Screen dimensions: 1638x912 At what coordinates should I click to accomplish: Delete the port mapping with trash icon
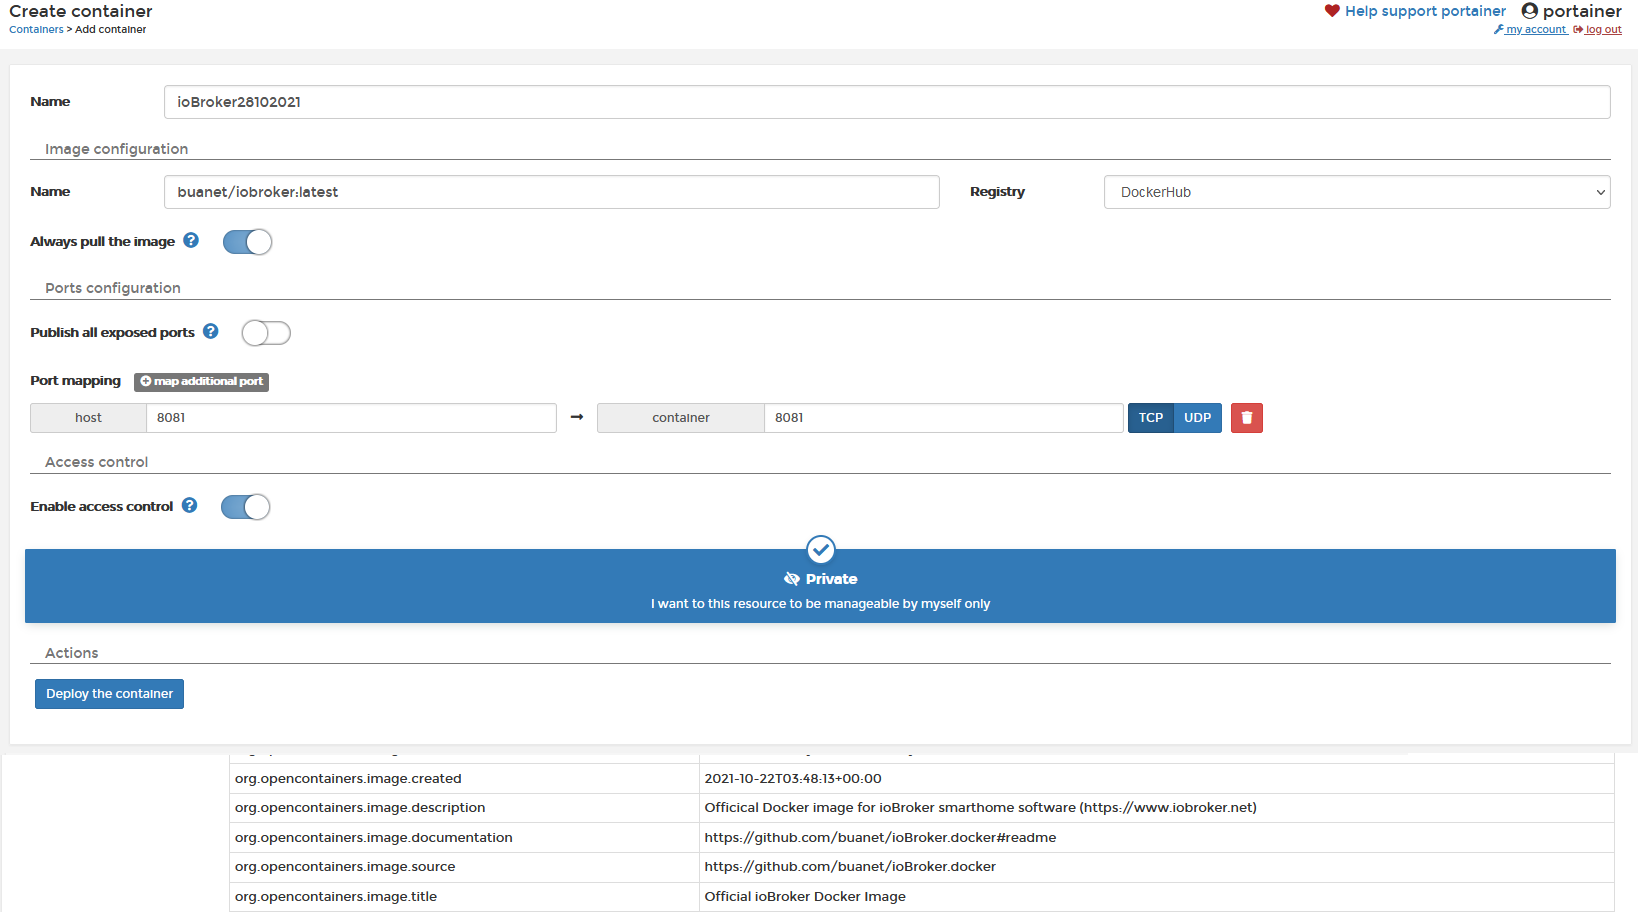(1247, 418)
